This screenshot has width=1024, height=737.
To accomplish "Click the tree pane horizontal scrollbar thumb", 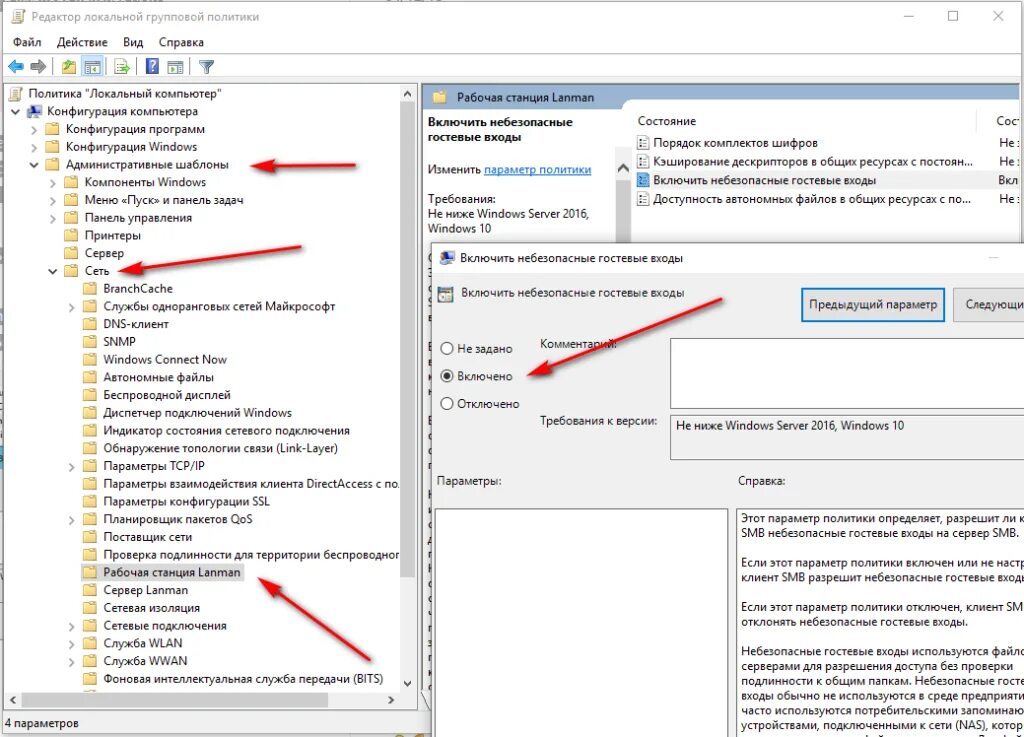I will pos(174,700).
